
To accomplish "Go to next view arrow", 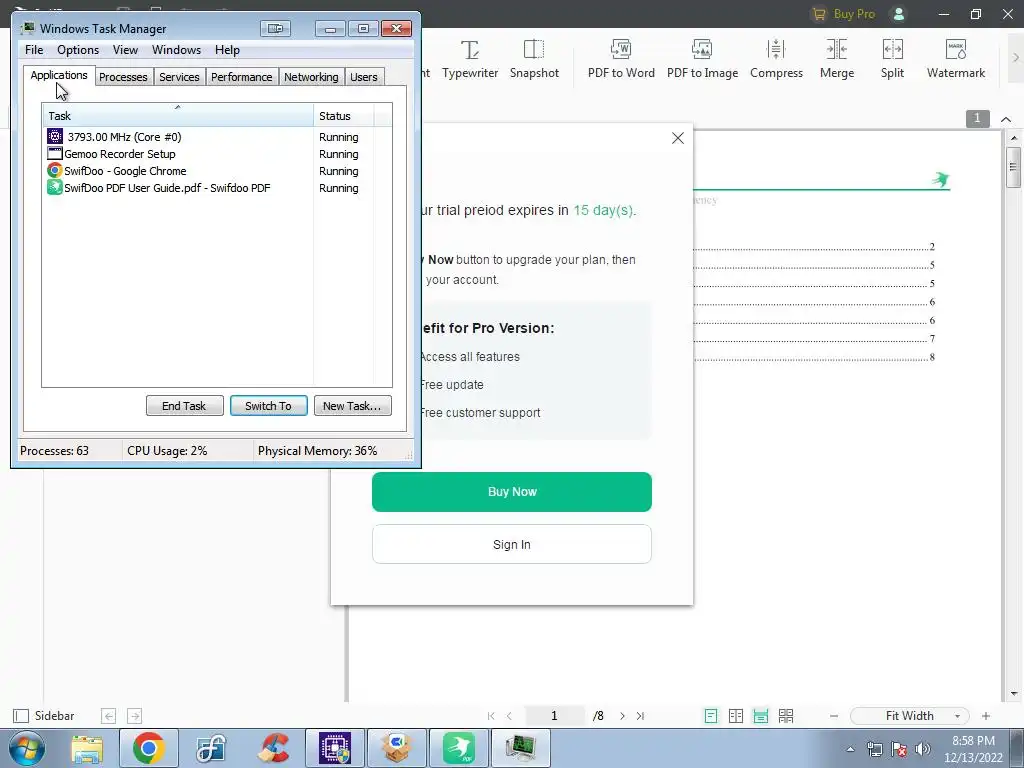I will tap(135, 716).
